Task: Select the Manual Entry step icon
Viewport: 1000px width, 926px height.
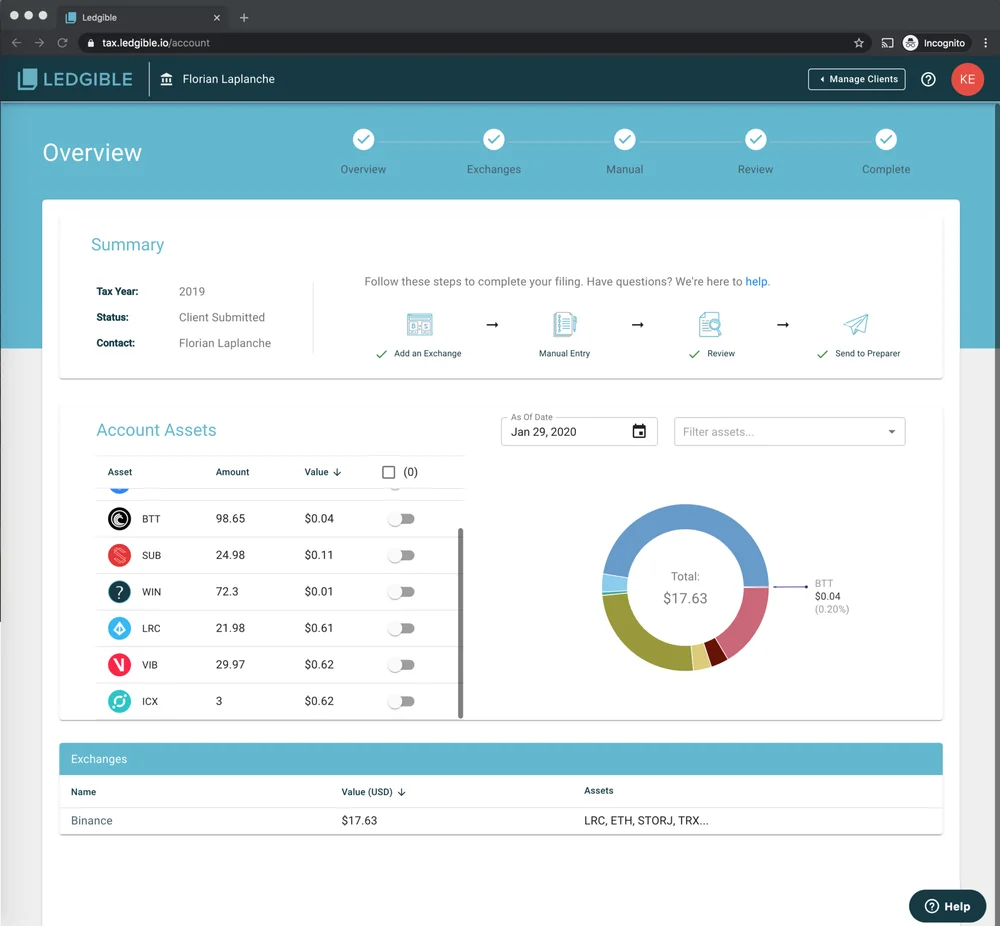Action: pos(564,324)
